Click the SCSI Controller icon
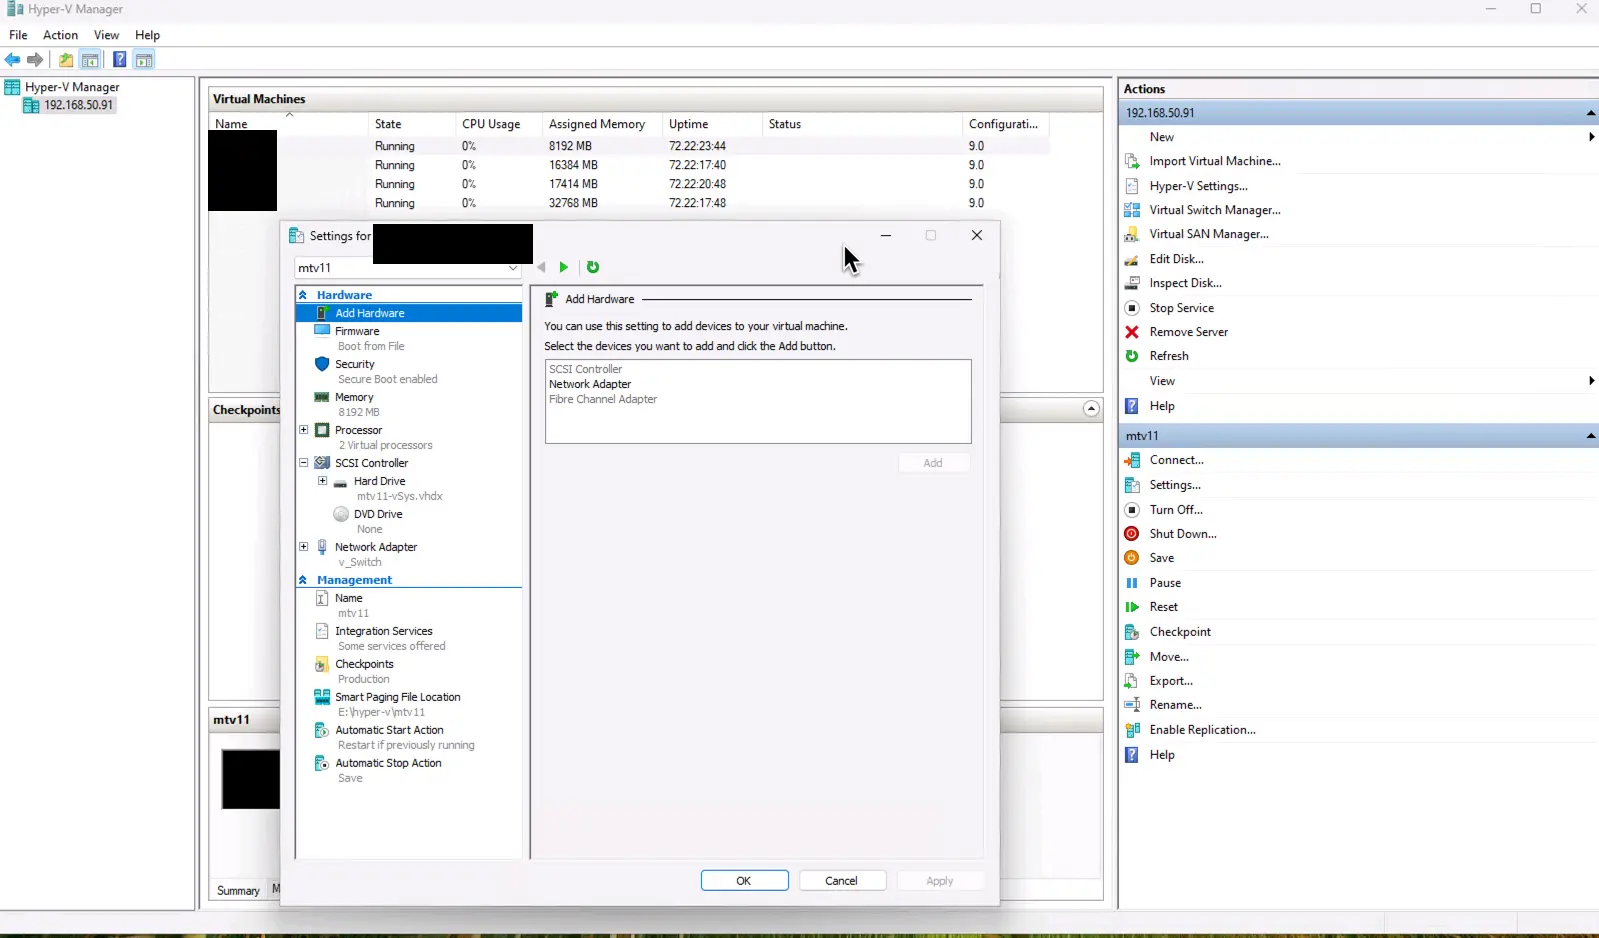 click(322, 463)
